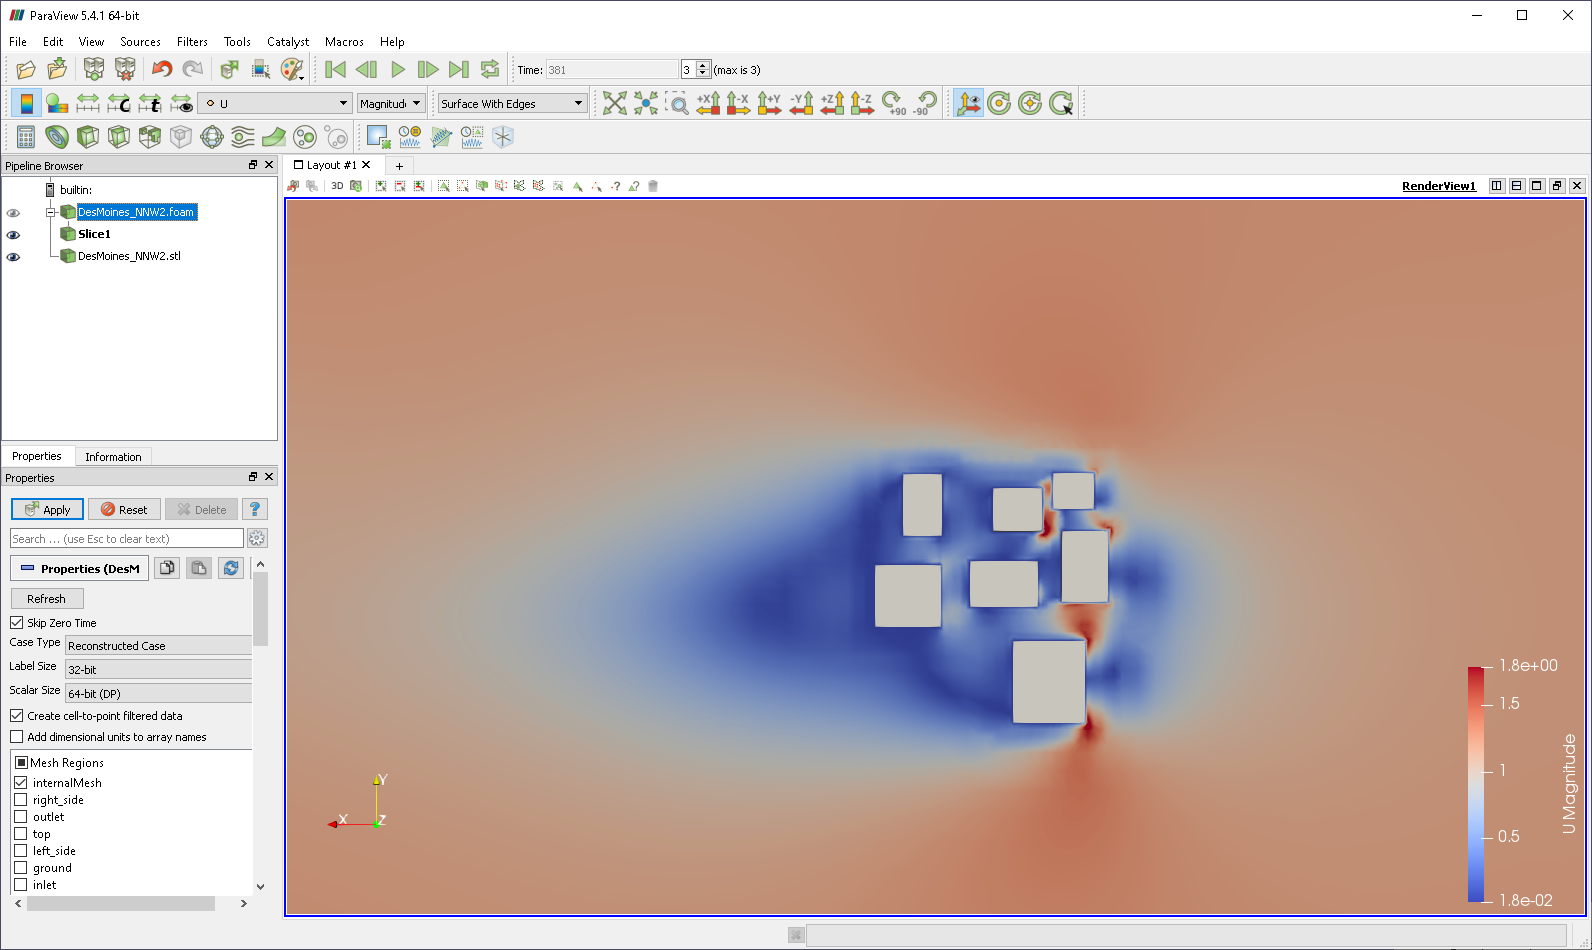Click the Refresh button

(47, 598)
